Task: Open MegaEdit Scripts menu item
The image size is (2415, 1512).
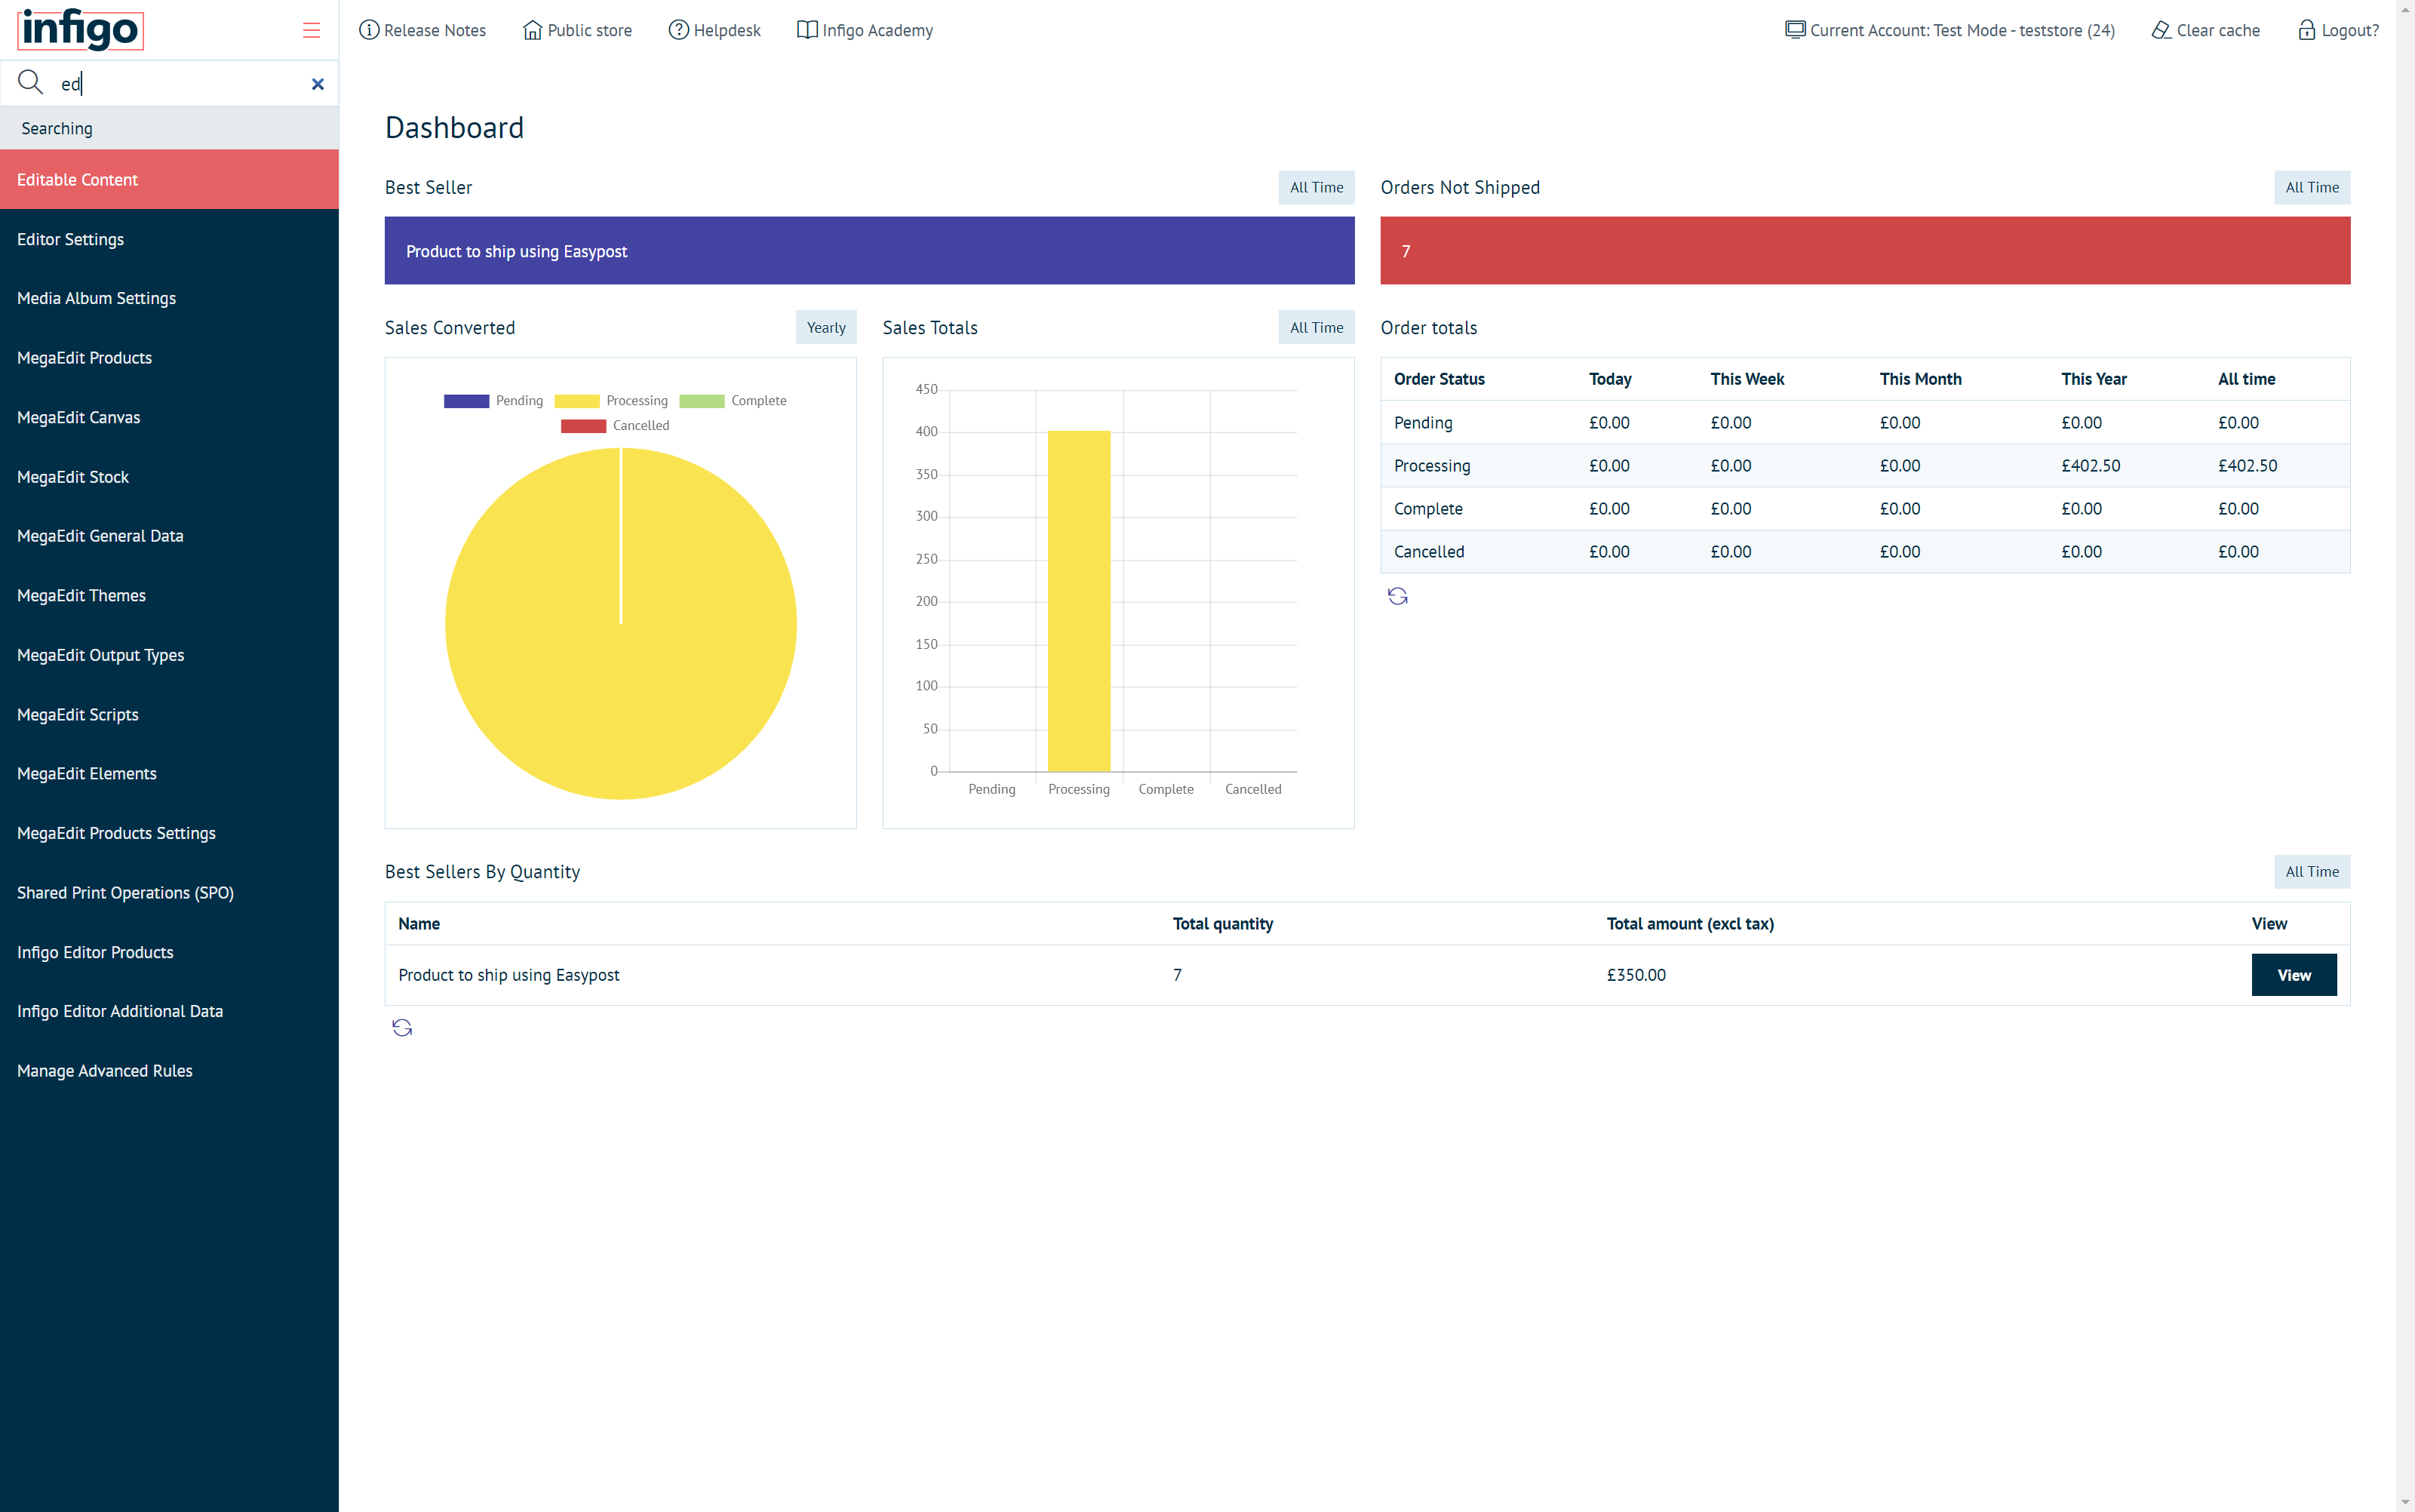Action: click(169, 714)
